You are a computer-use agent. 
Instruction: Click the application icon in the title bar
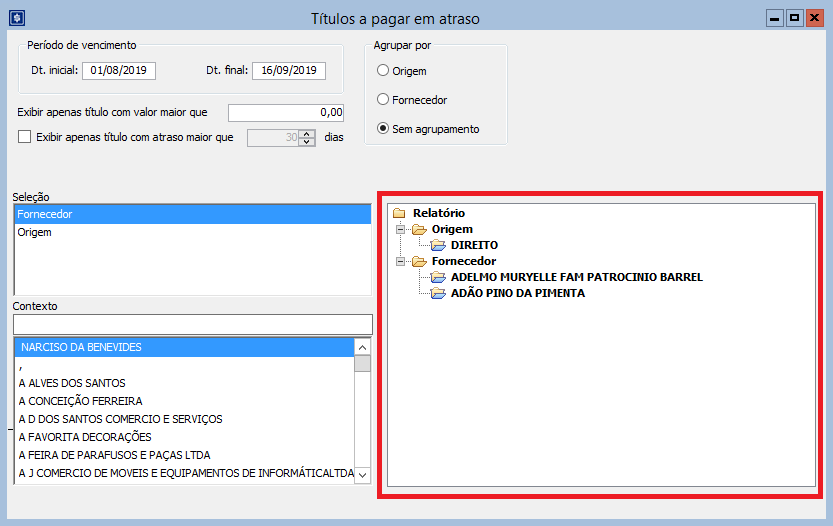(17, 18)
